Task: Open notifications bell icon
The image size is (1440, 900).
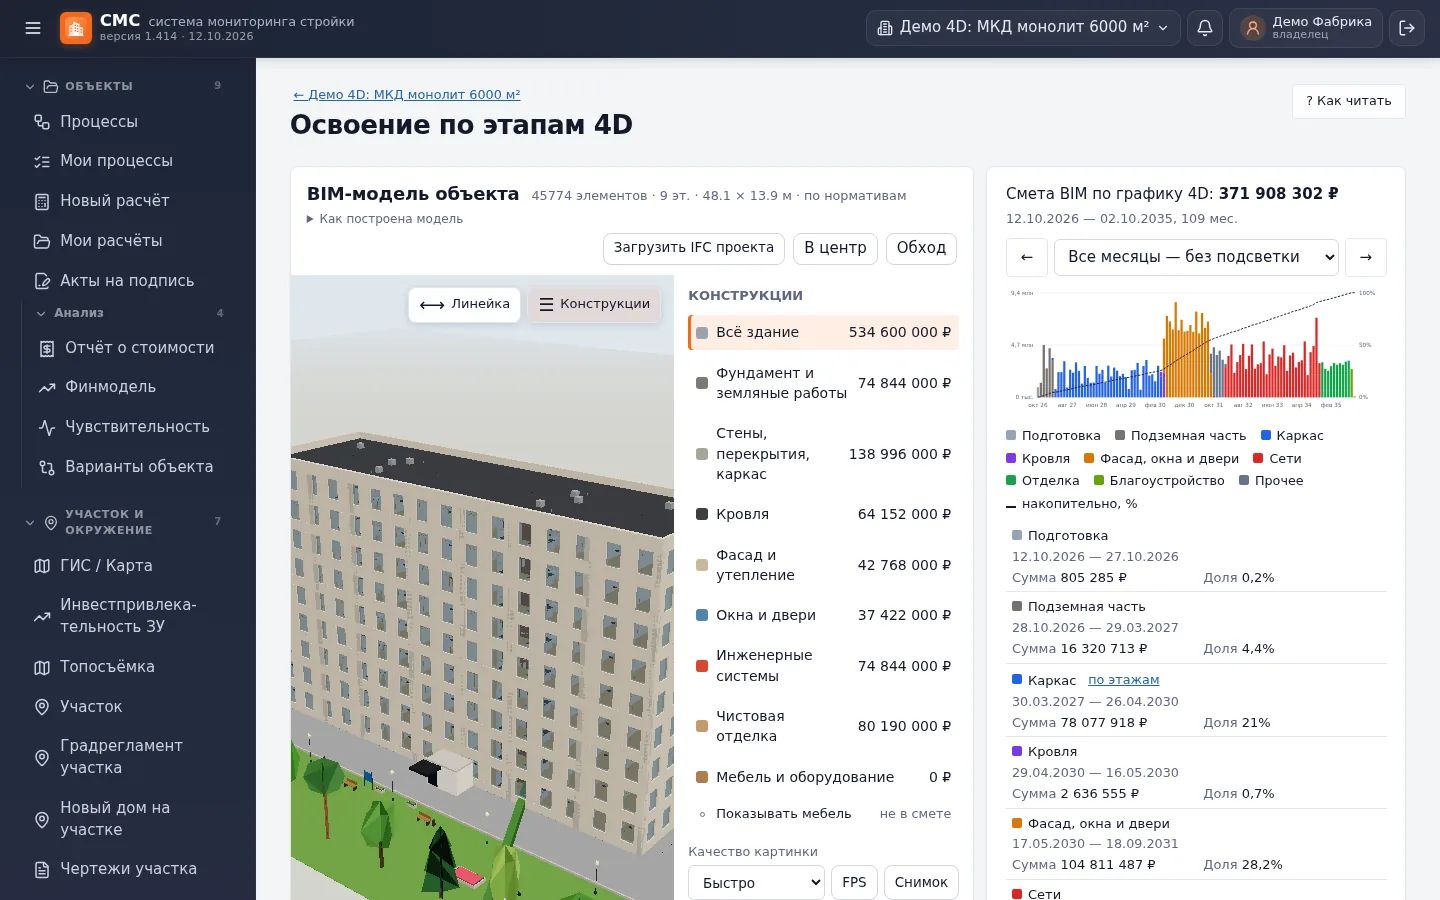Action: click(1205, 28)
